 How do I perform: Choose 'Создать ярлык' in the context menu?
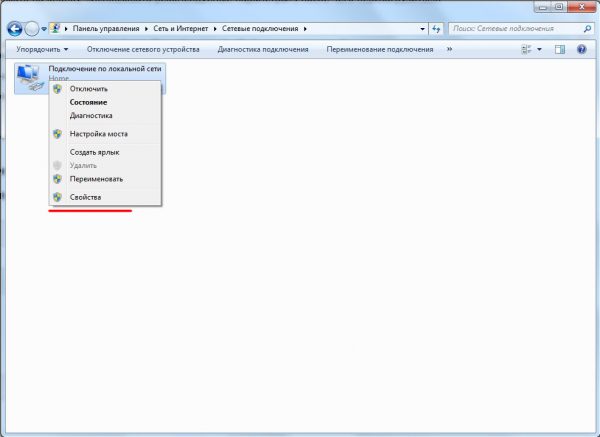tap(105, 152)
